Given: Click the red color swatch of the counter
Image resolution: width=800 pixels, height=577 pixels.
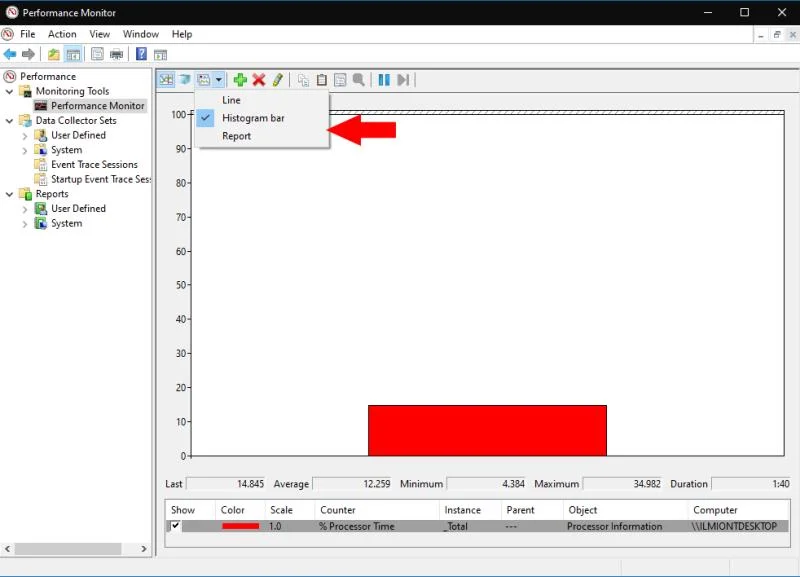Looking at the screenshot, I should click(240, 526).
